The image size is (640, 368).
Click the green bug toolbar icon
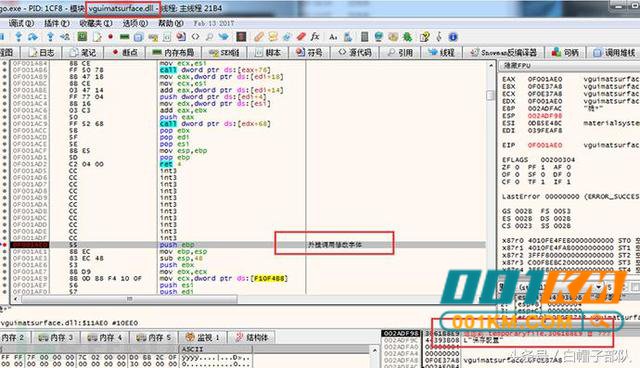[x=407, y=37]
